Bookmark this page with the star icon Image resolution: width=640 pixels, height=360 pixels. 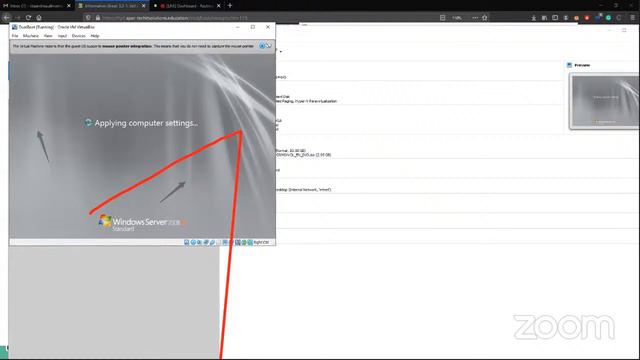(x=484, y=18)
